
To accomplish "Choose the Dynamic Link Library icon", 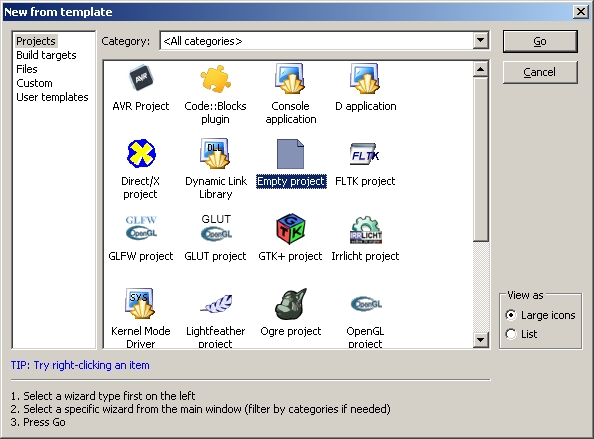I will coord(215,153).
